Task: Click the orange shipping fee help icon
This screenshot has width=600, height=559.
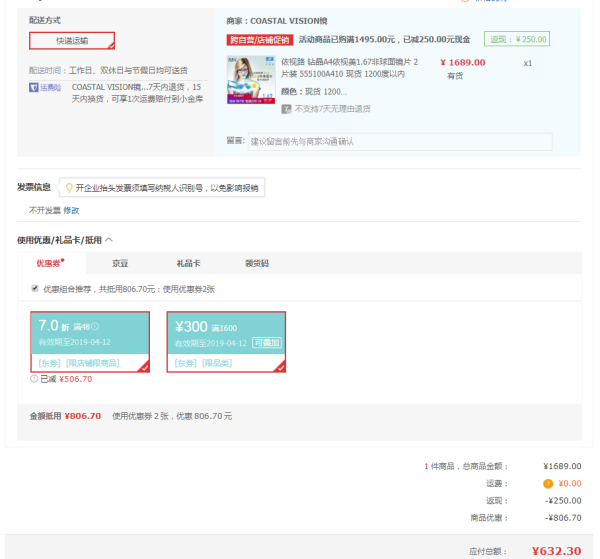Action: pyautogui.click(x=548, y=484)
